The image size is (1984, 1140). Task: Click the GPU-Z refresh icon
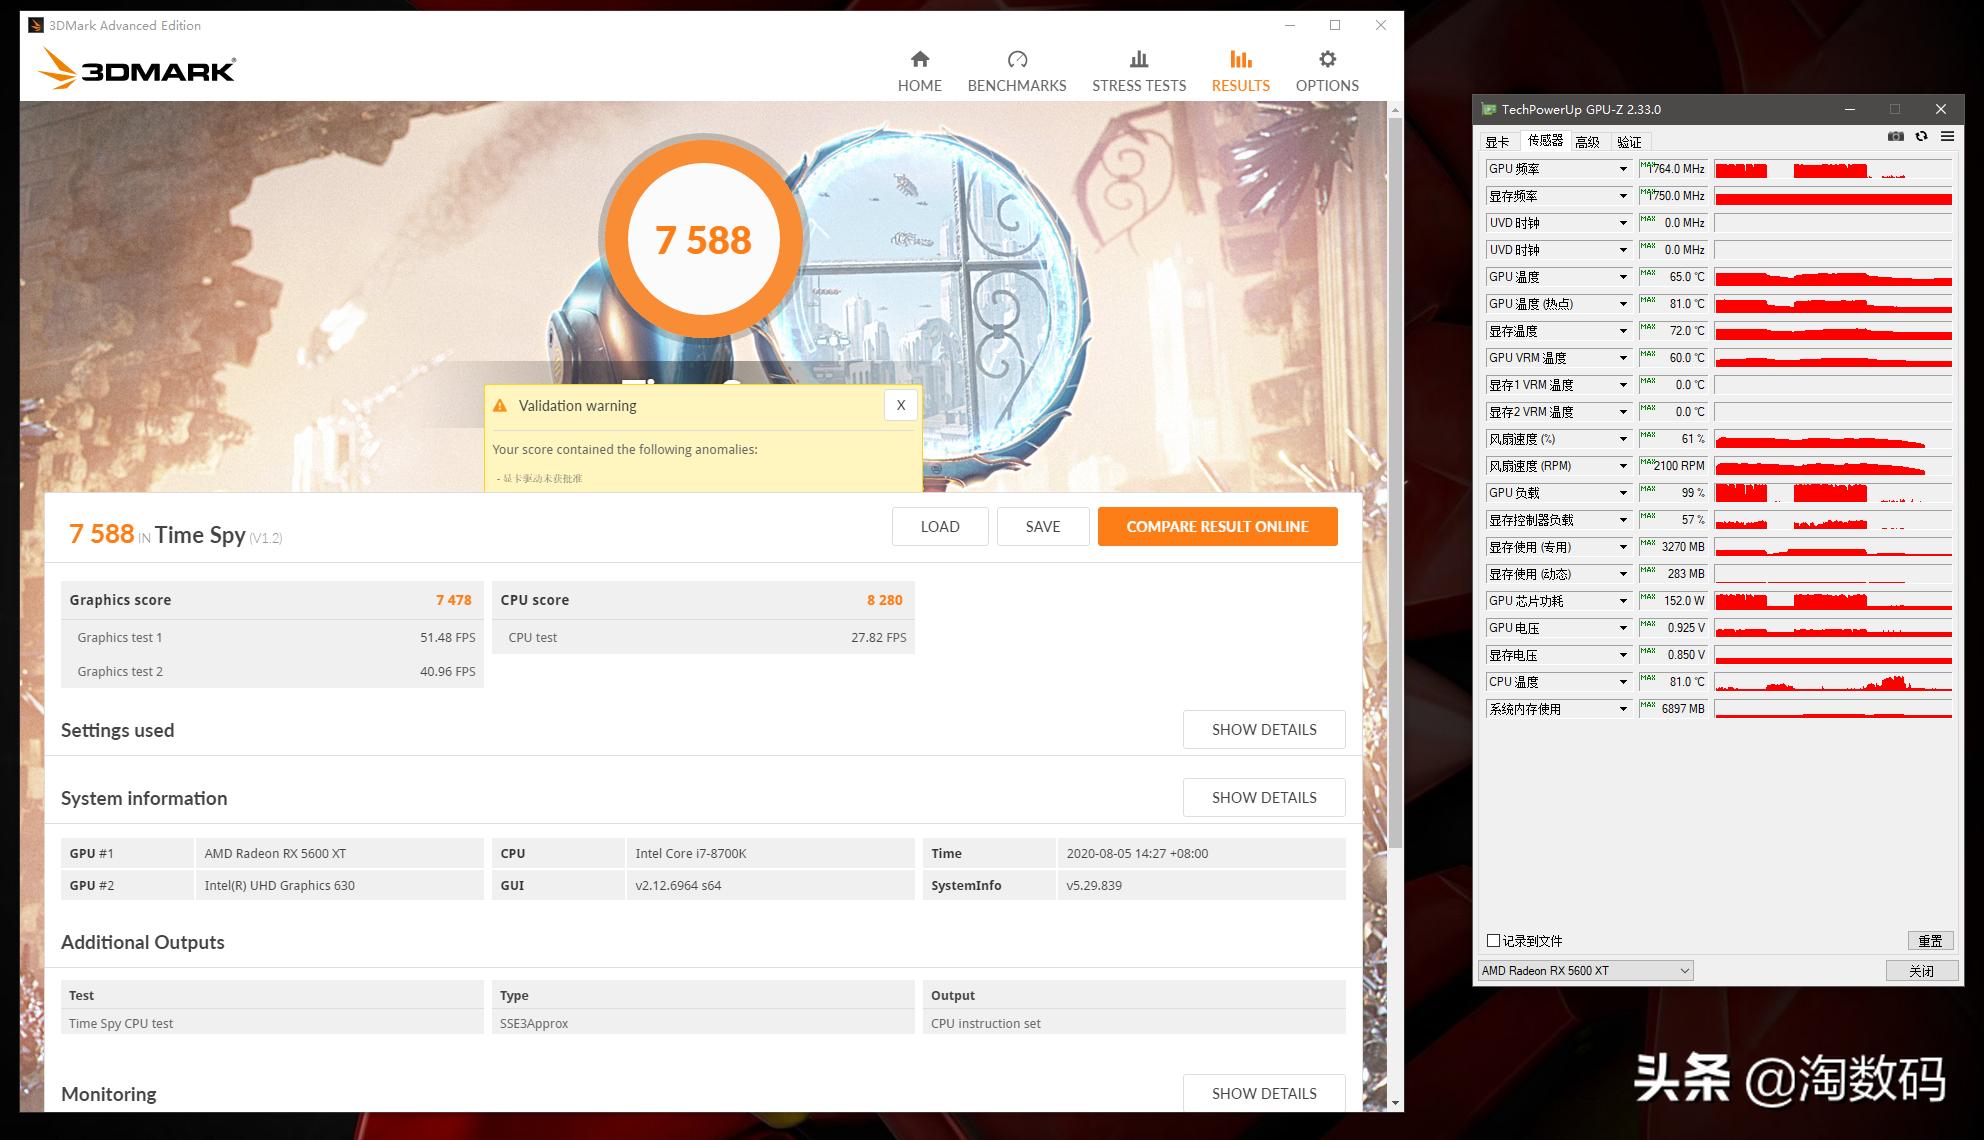(1920, 137)
